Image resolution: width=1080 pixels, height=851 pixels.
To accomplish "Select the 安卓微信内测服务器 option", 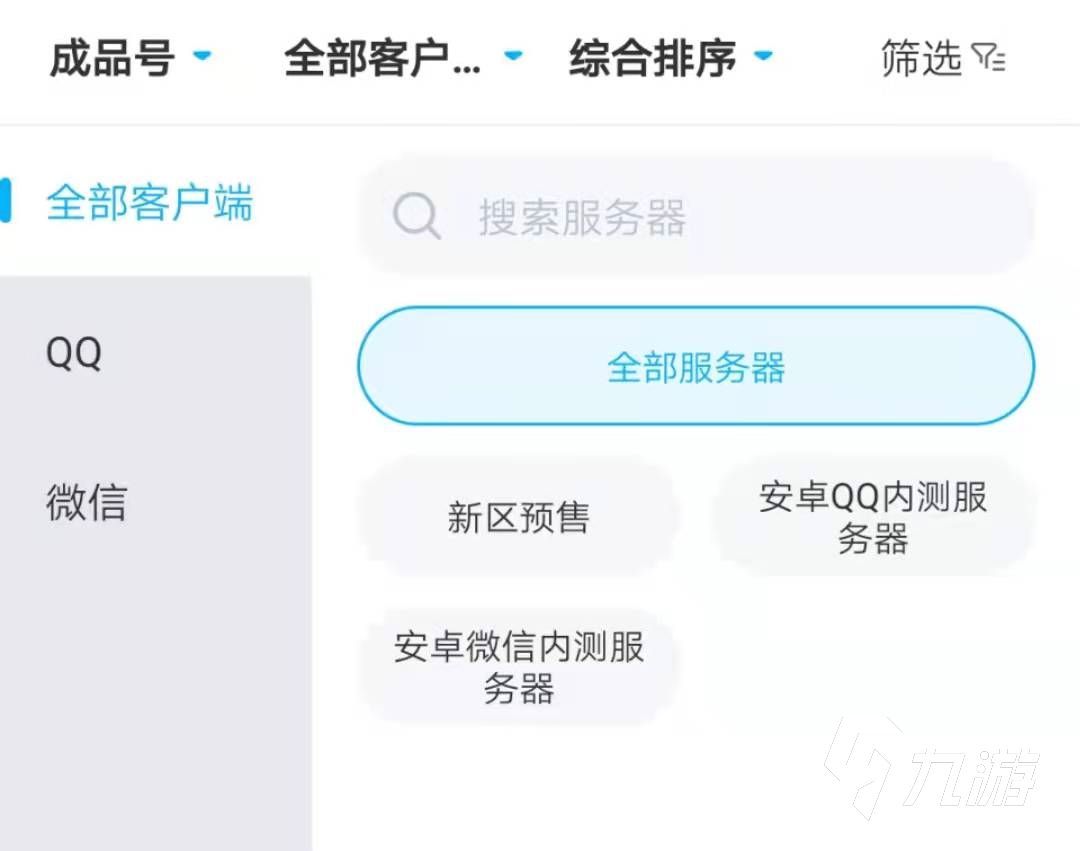I will point(518,667).
